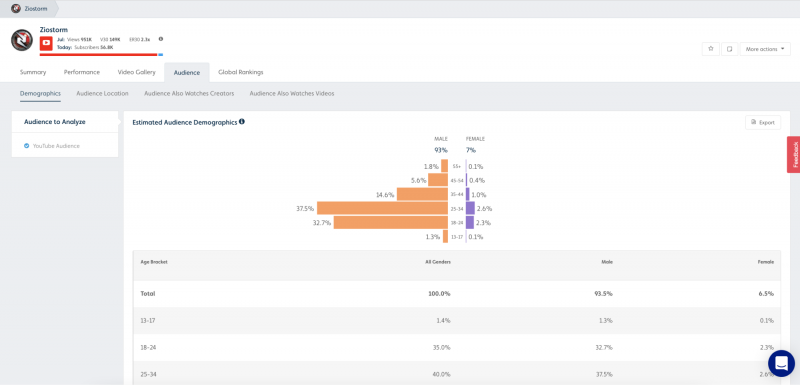Click the 1.4% cell in 13-17 row
Screen dimensions: 800x385
[443, 321]
